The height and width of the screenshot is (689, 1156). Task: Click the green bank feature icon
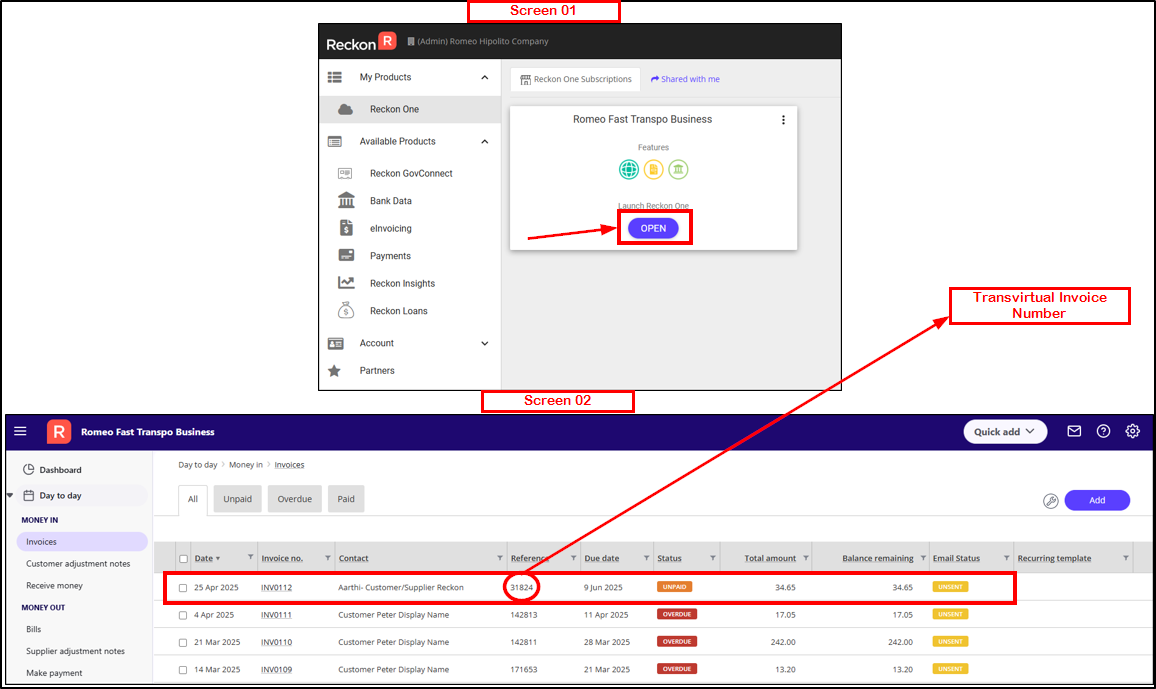click(x=678, y=169)
